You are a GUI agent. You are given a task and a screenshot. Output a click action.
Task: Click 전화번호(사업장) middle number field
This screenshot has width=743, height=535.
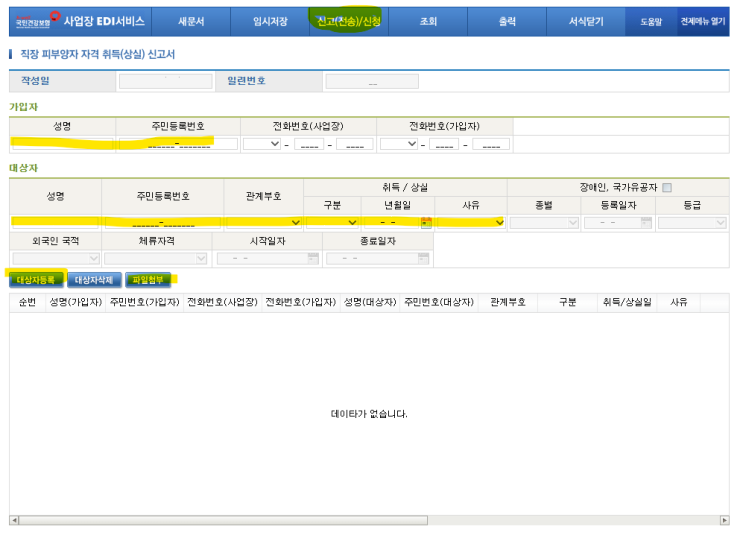point(309,144)
